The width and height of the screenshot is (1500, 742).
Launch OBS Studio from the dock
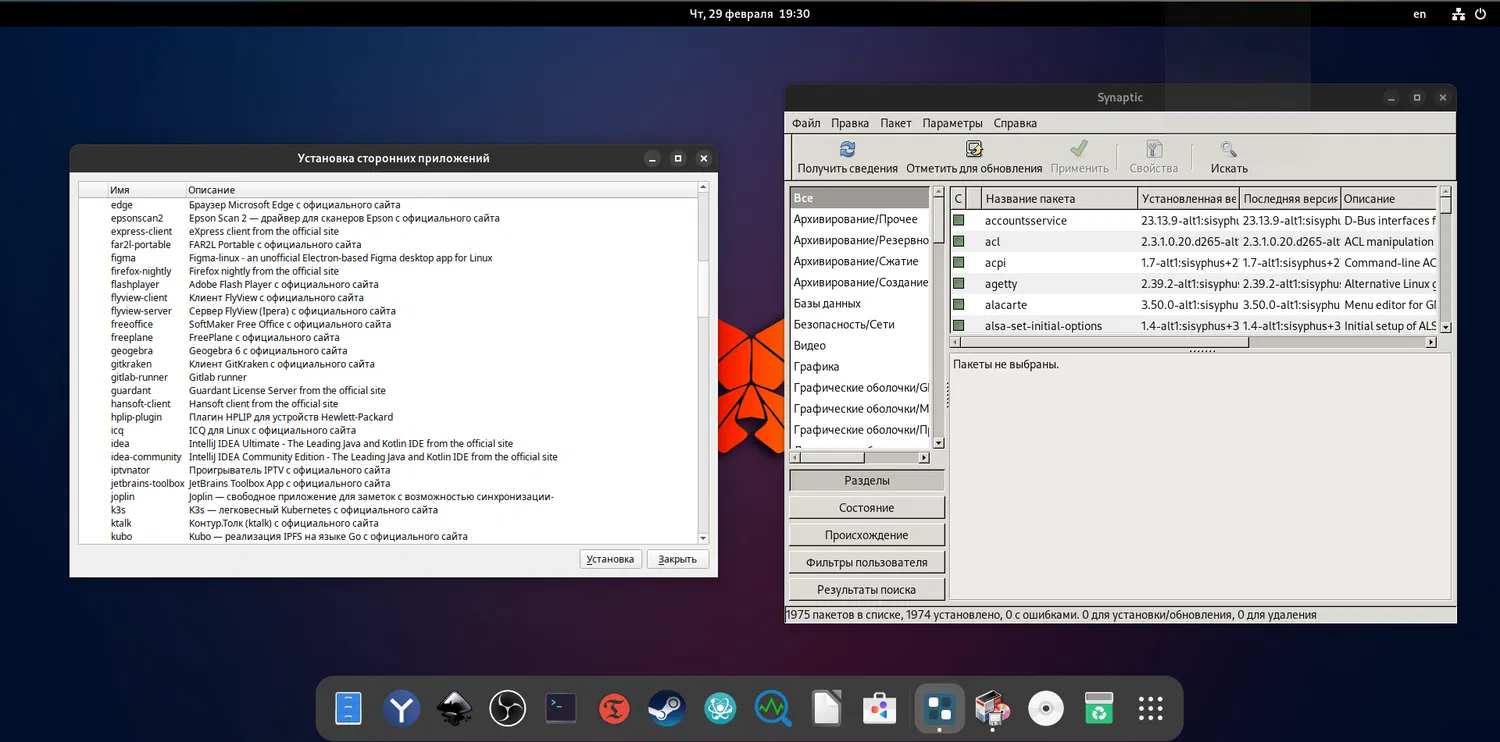pos(507,709)
